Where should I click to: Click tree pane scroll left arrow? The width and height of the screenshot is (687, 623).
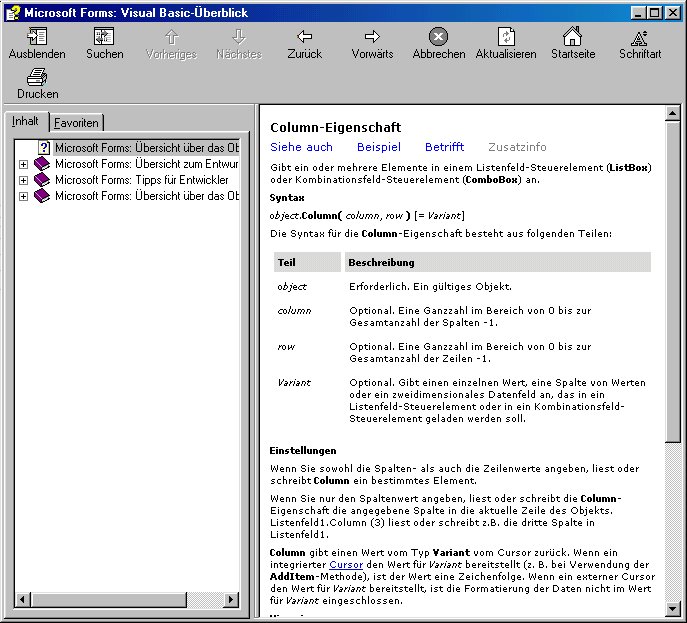tap(23, 599)
